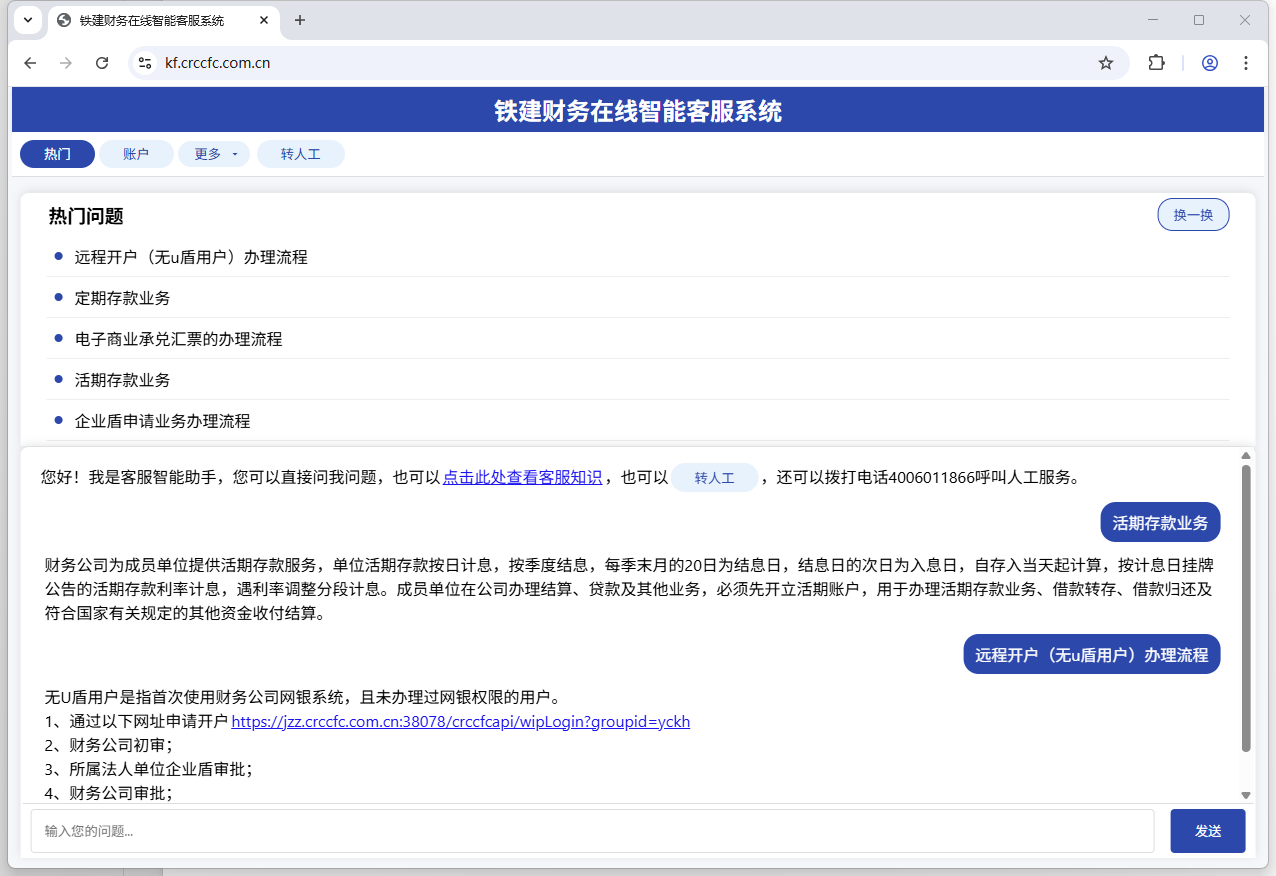The width and height of the screenshot is (1276, 876).
Task: Send message with 发送 button
Action: tap(1207, 831)
